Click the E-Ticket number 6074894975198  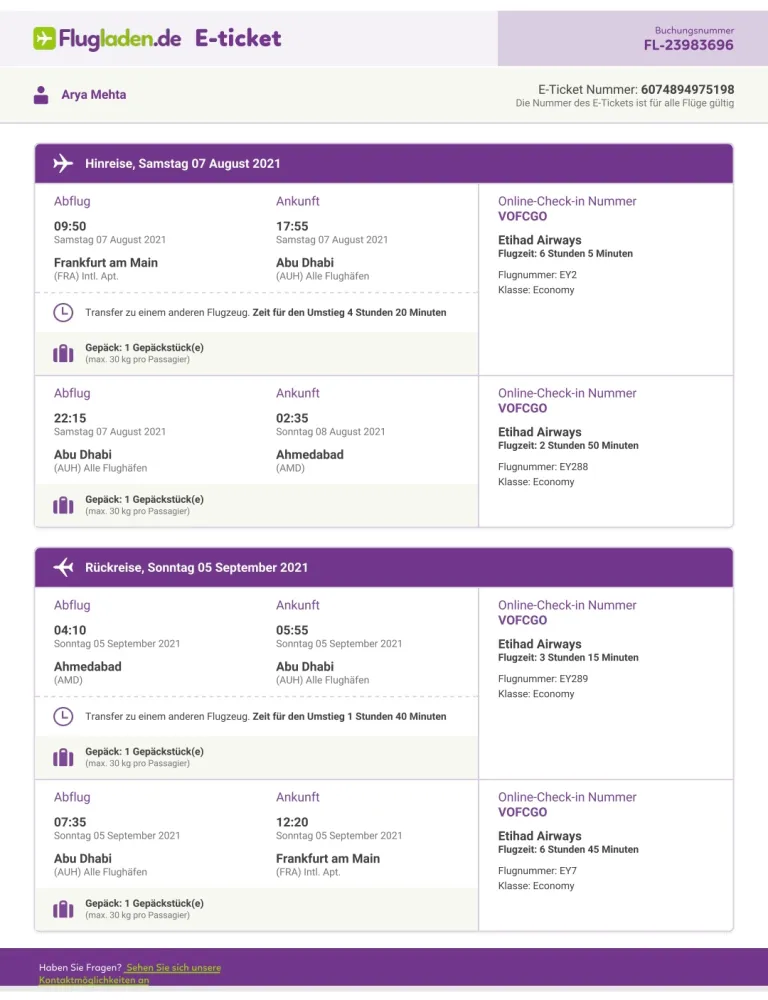pyautogui.click(x=687, y=89)
